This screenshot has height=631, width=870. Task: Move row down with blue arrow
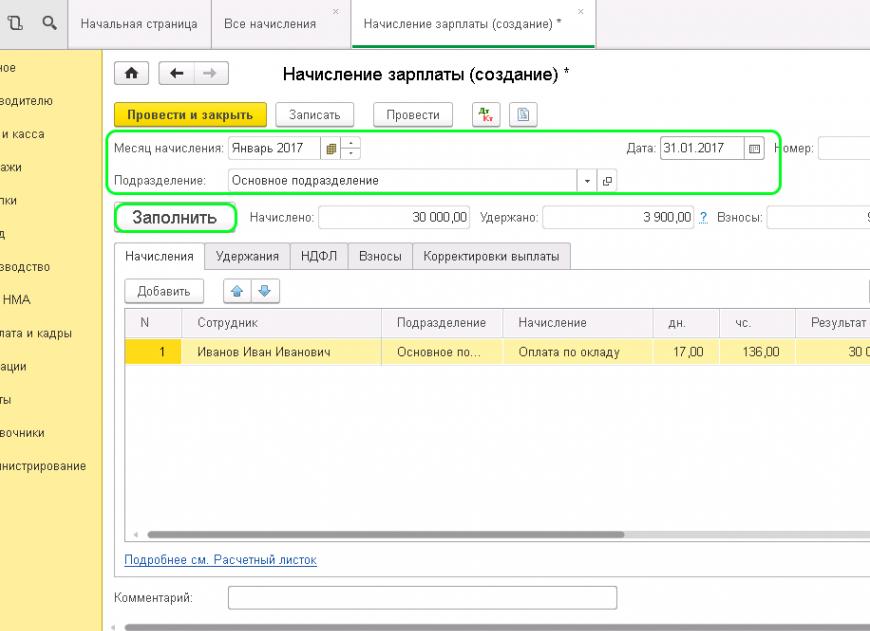tap(265, 291)
